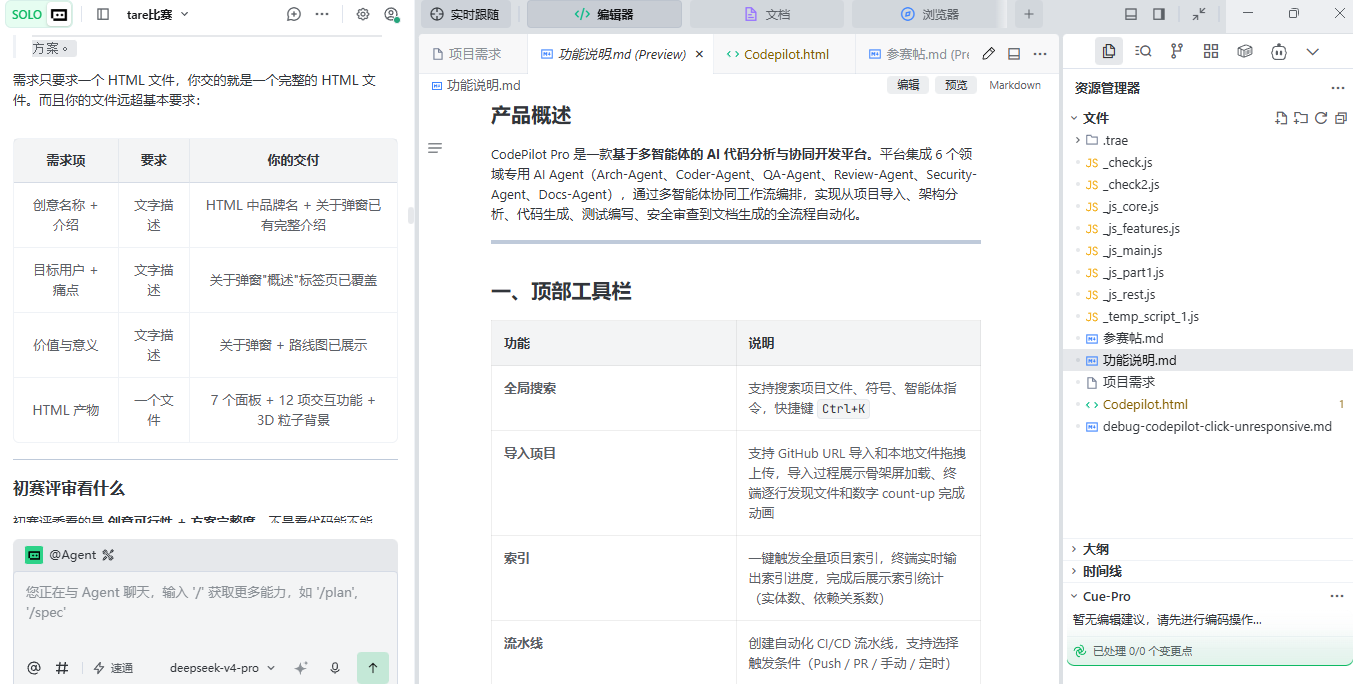This screenshot has height=684, width=1353.
Task: Close the 功能说明.md (Preview) tab
Action: tap(699, 54)
